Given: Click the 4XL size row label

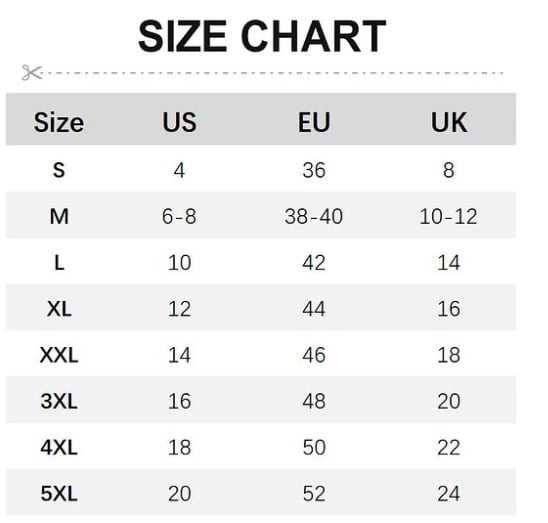Looking at the screenshot, I should coord(59,447).
